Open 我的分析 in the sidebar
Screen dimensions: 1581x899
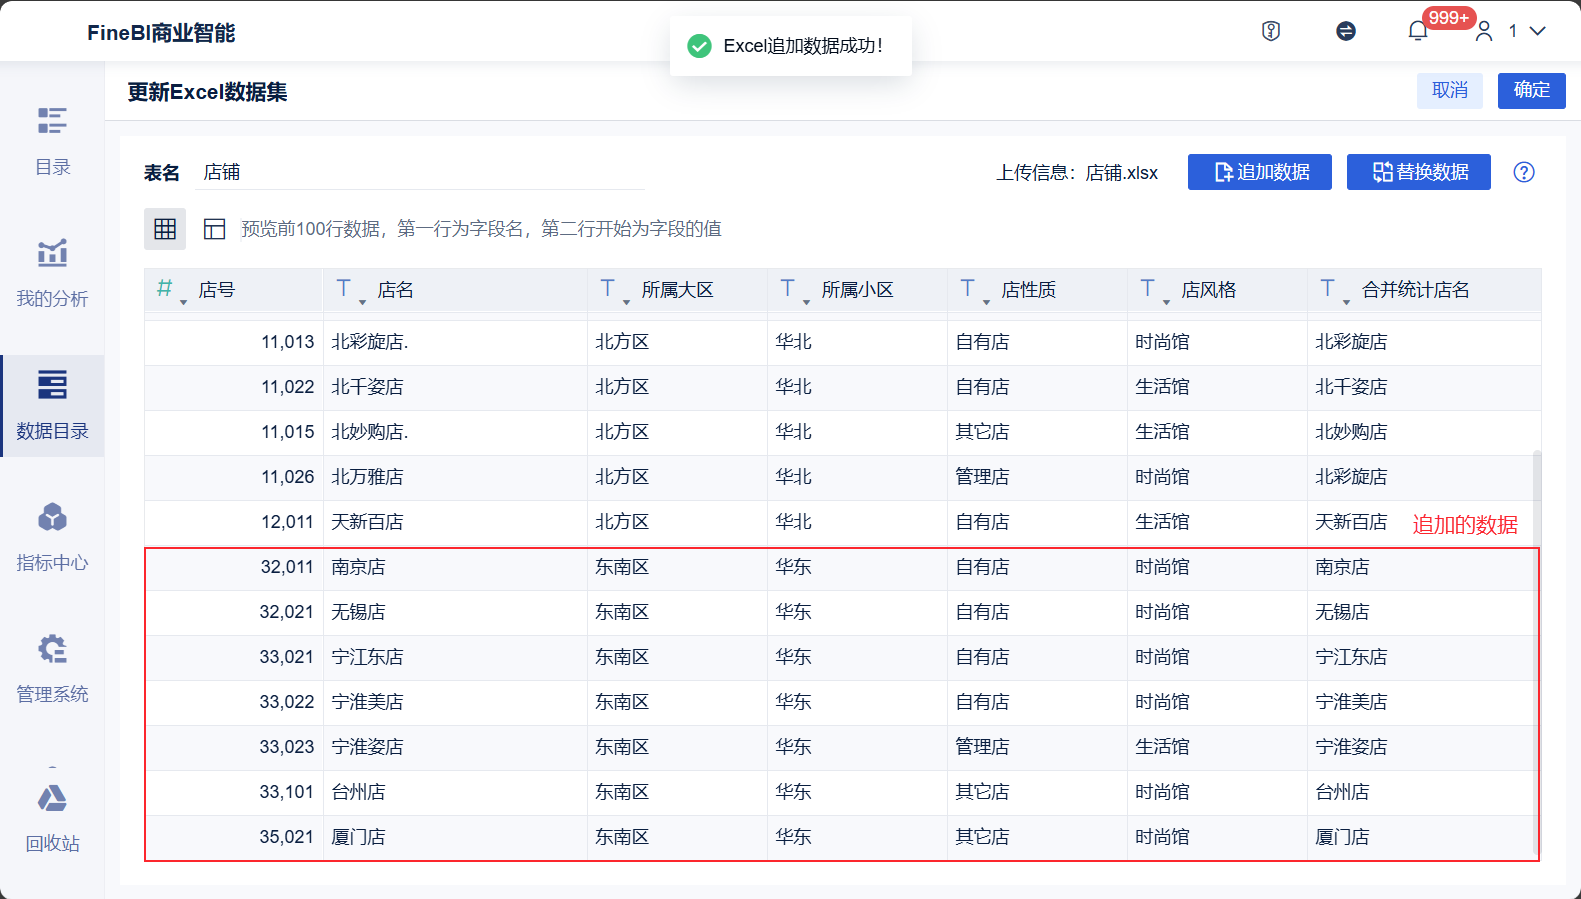[x=52, y=273]
